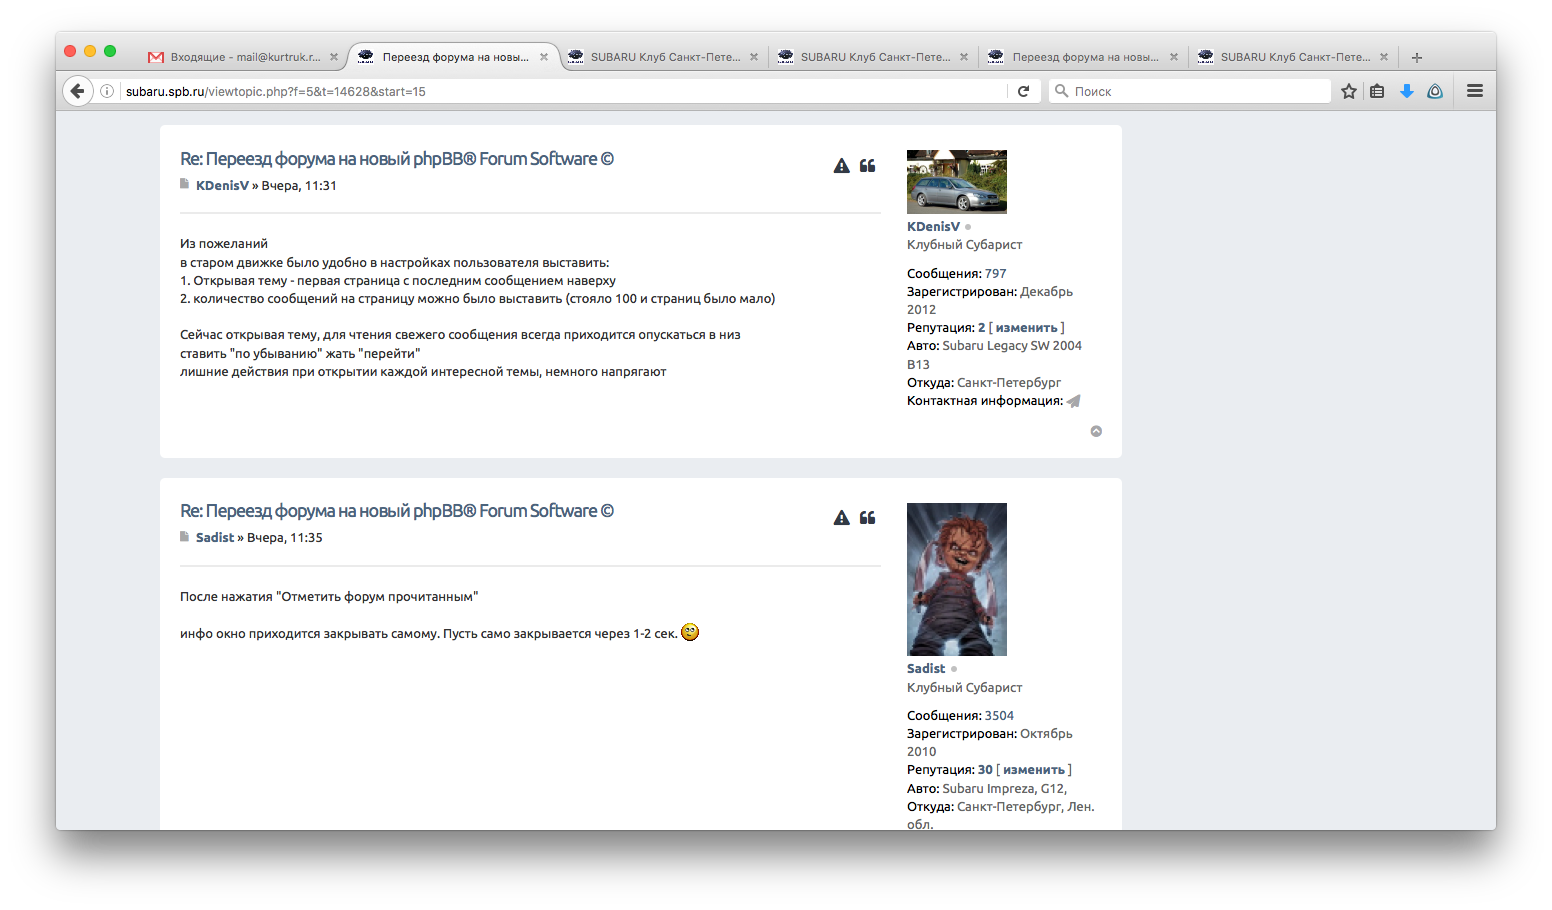Open Sadist's post title Re: Переезд форума link

coord(397,511)
